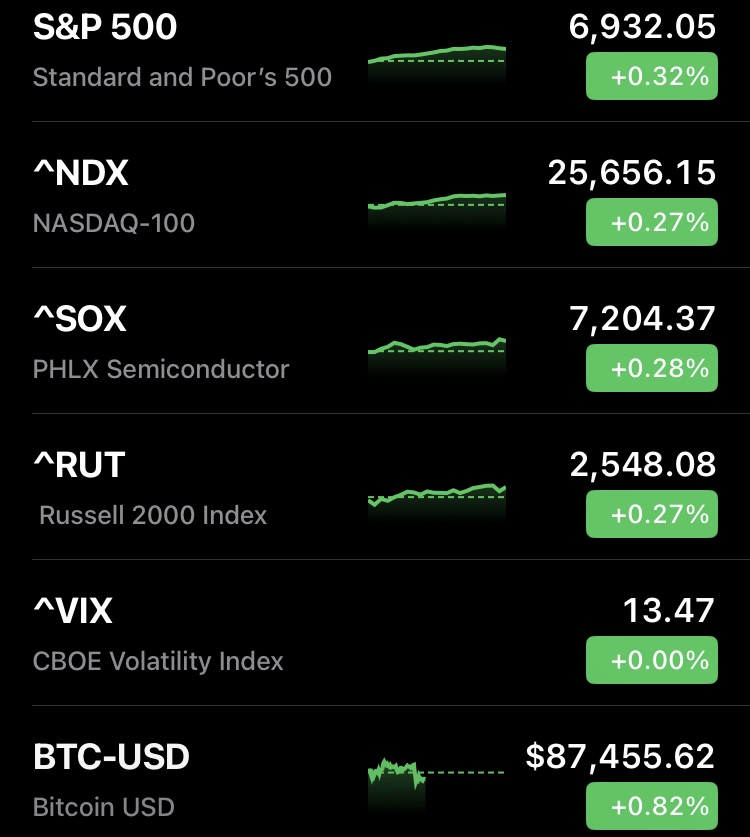750x837 pixels.
Task: Toggle the ^SOX +0.28% change badge
Action: [651, 369]
